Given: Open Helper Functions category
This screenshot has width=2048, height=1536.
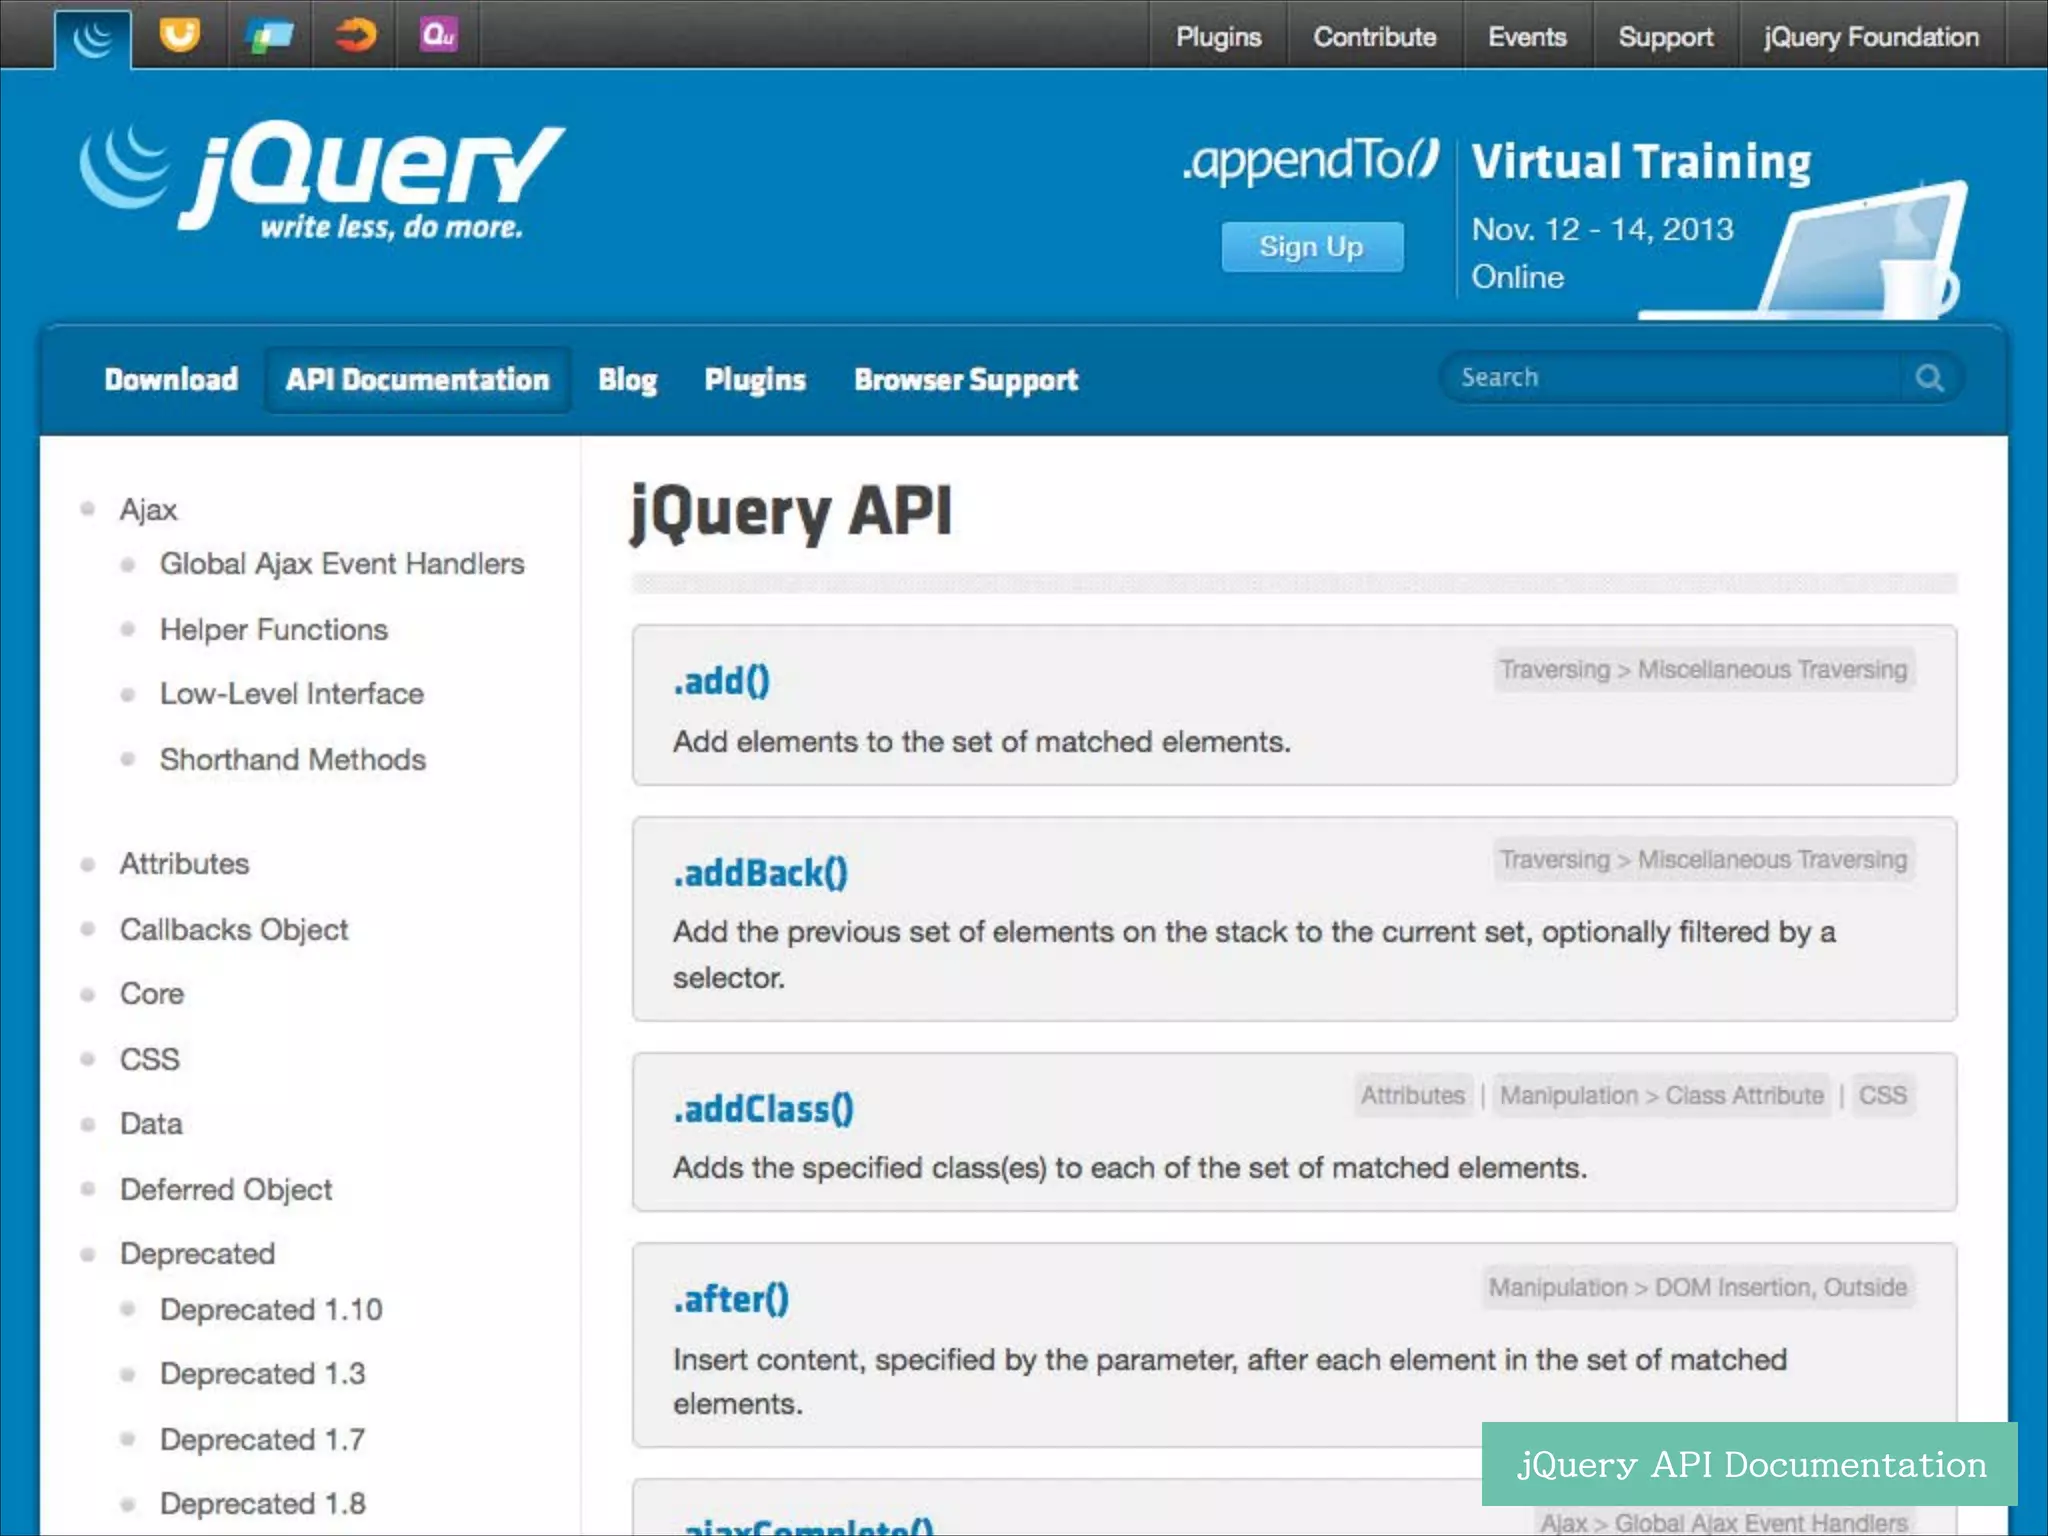Looking at the screenshot, I should pos(274,630).
